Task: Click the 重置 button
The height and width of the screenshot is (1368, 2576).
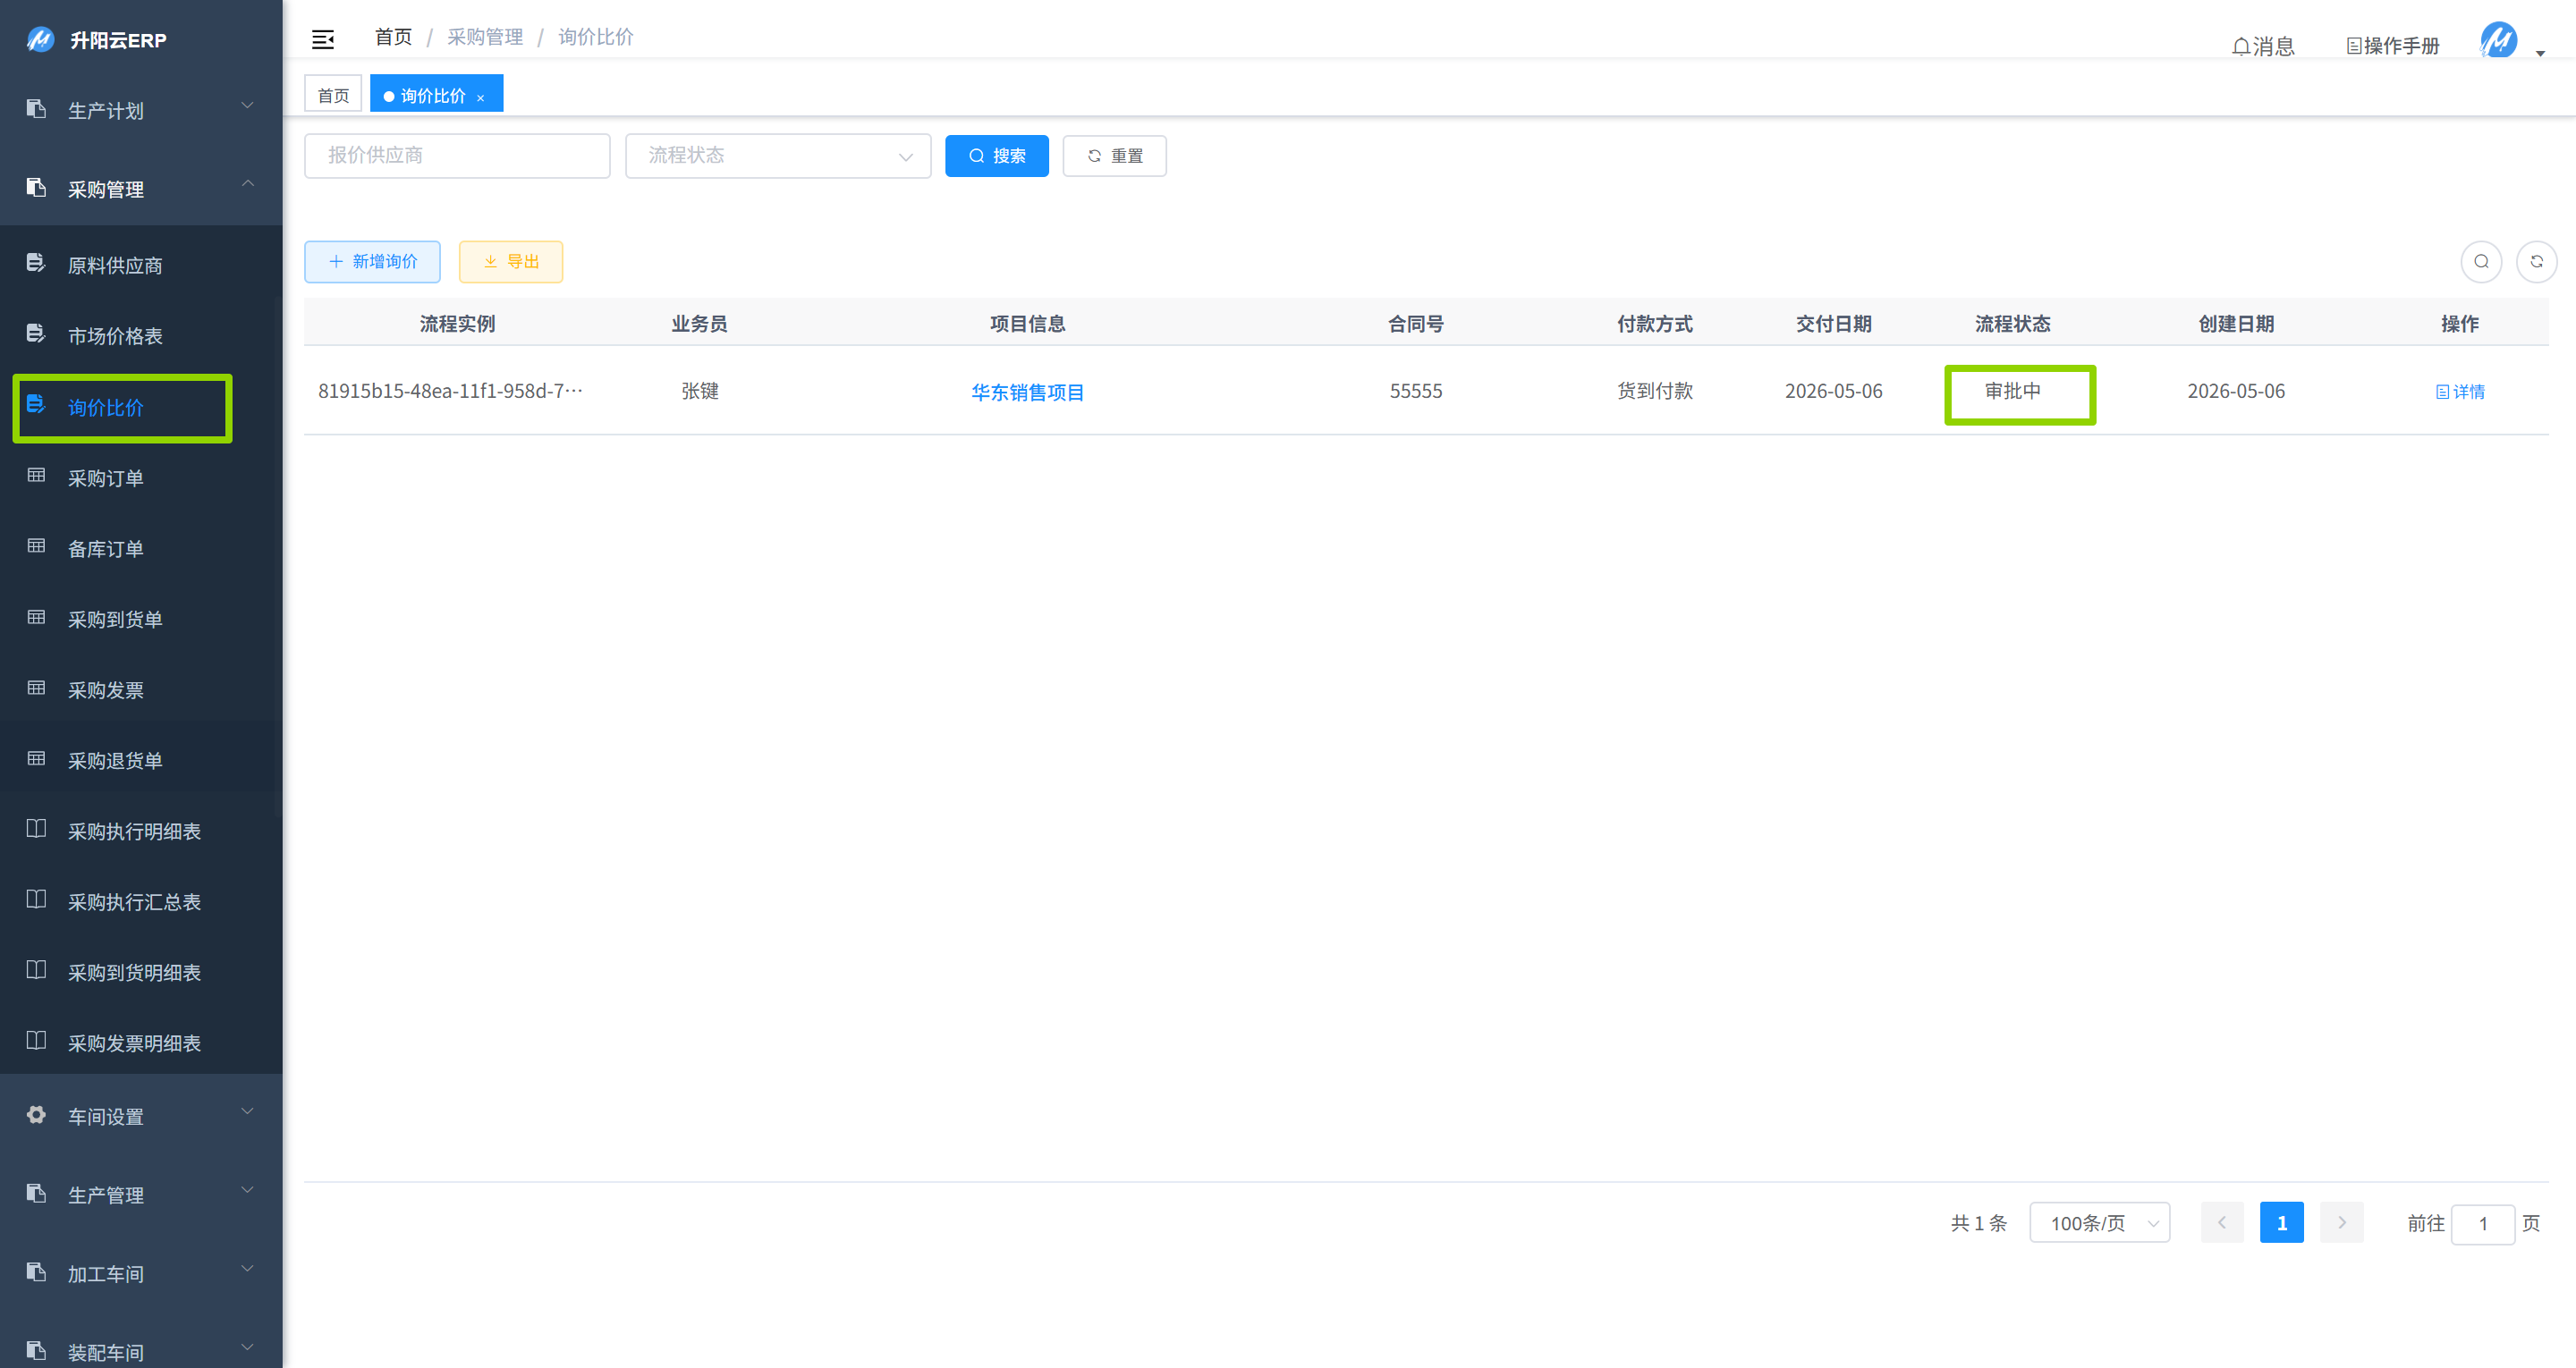Action: (1114, 155)
